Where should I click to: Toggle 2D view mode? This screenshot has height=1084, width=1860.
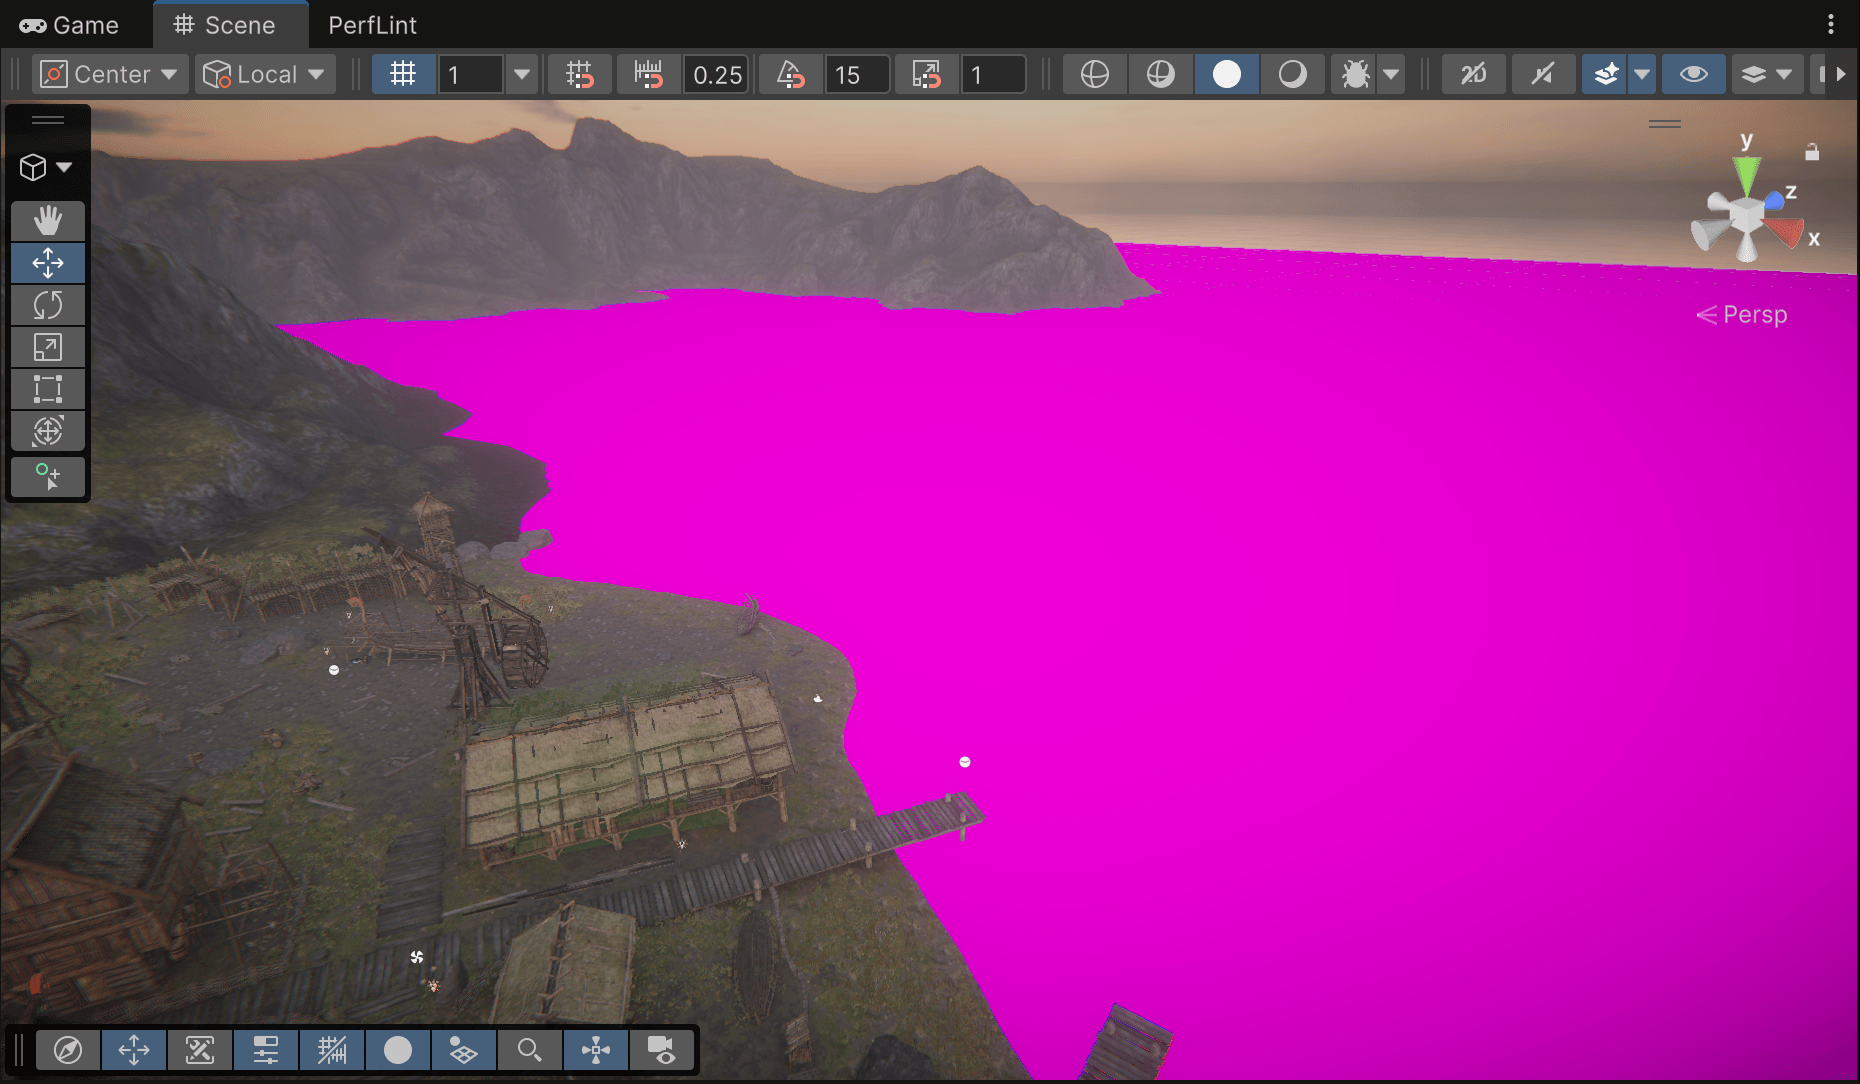[1474, 74]
